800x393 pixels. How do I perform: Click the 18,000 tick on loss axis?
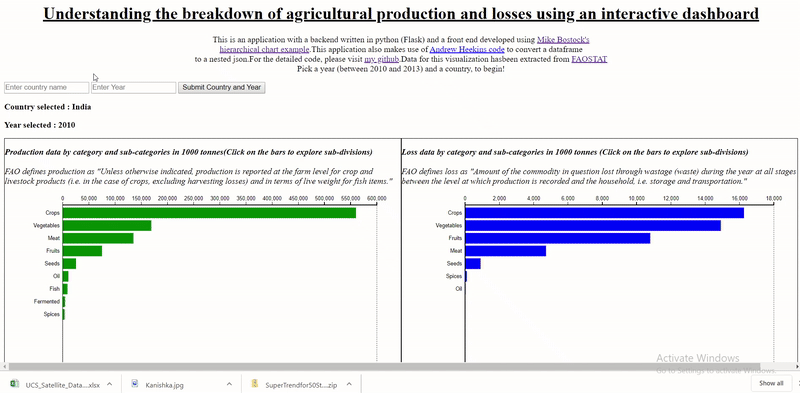(x=773, y=199)
